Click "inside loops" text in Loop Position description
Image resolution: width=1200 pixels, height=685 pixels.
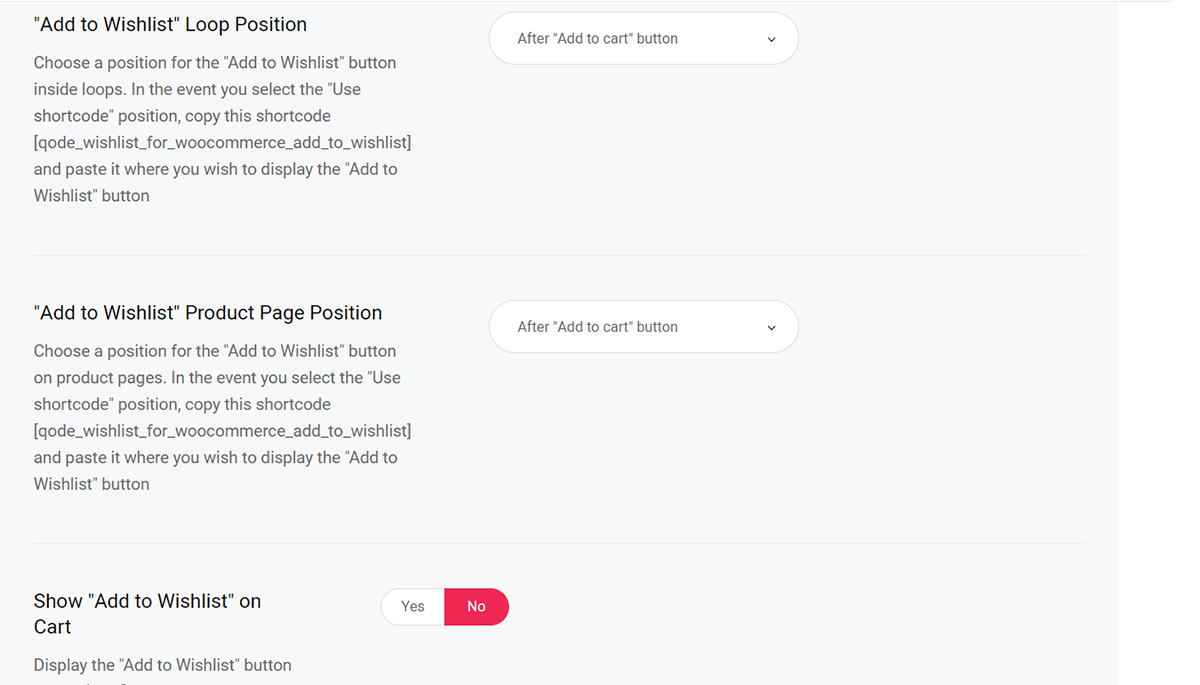78,89
